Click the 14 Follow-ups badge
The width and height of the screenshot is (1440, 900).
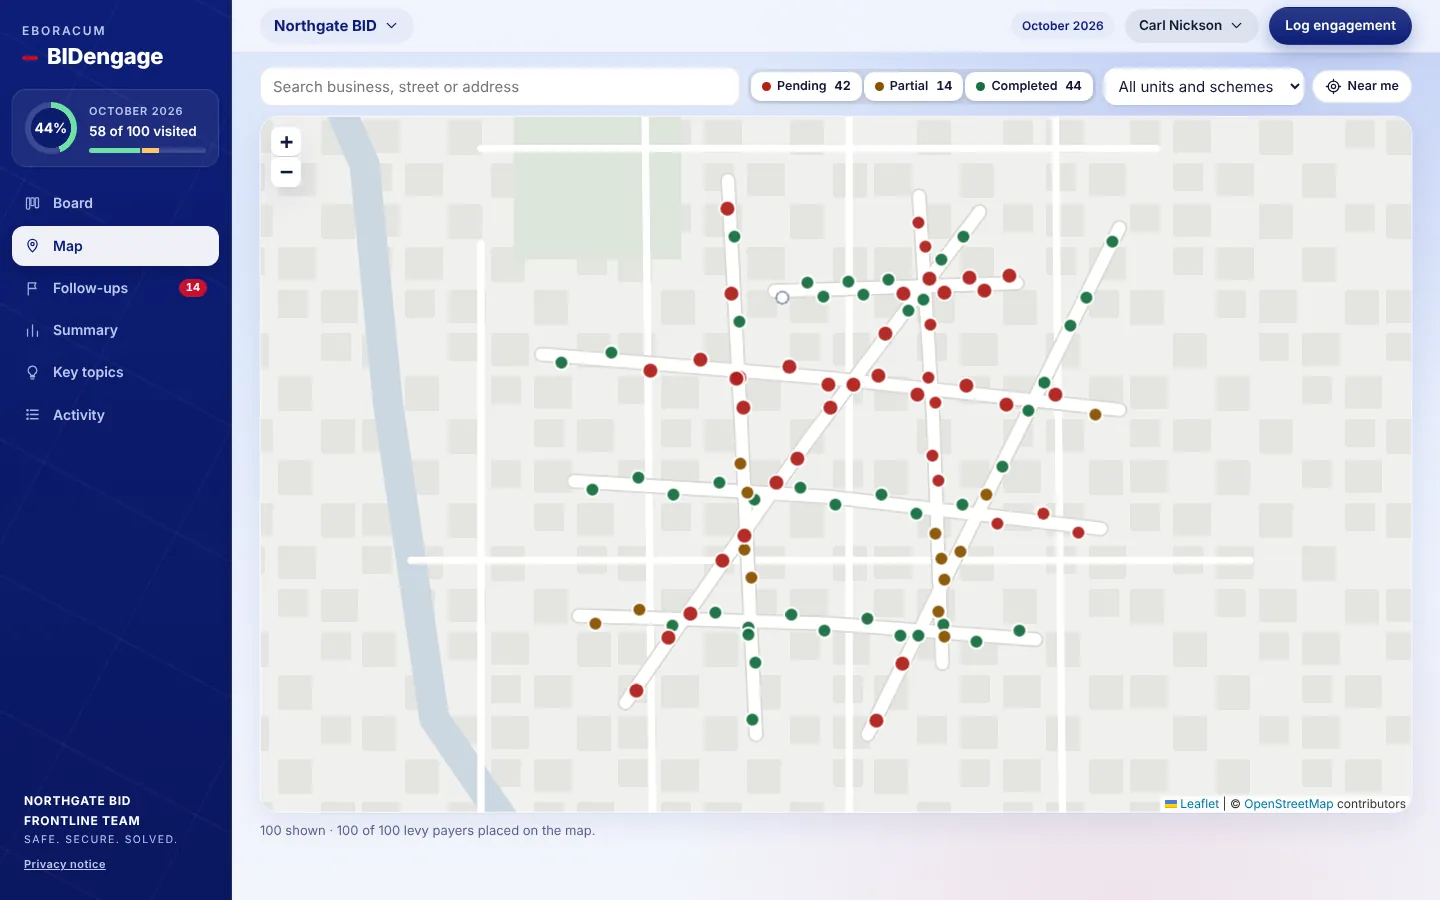coord(193,288)
